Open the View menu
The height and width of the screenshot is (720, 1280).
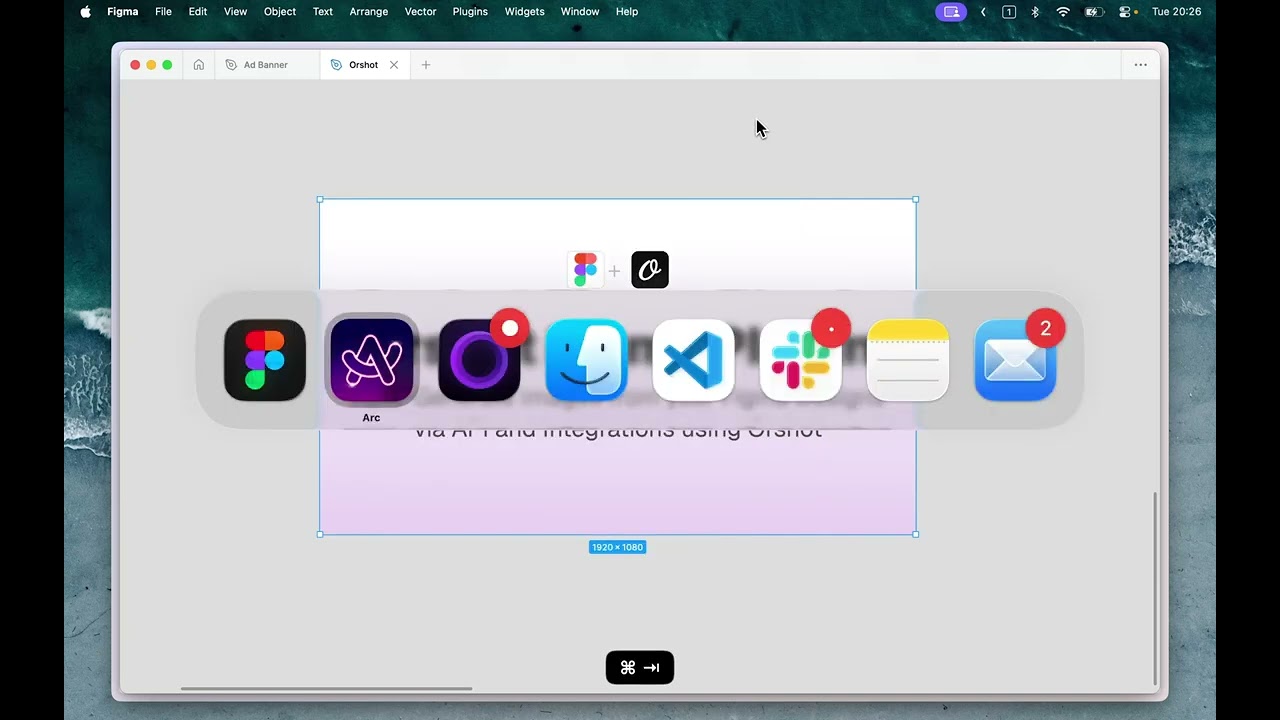[235, 12]
